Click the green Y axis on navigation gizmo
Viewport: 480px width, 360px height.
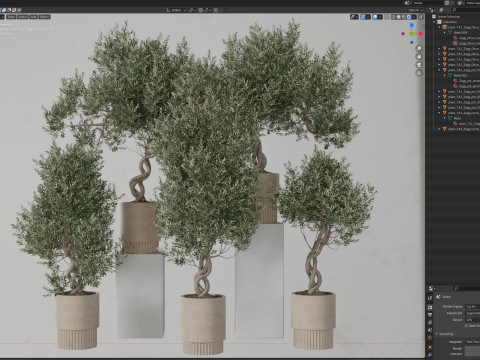(x=412, y=34)
